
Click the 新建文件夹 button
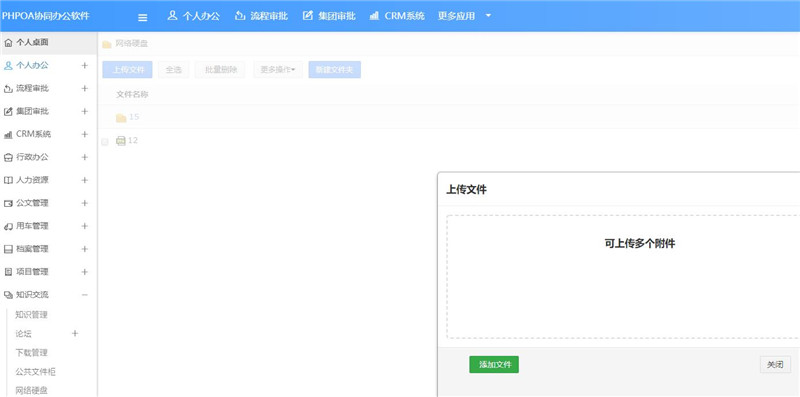click(x=335, y=70)
